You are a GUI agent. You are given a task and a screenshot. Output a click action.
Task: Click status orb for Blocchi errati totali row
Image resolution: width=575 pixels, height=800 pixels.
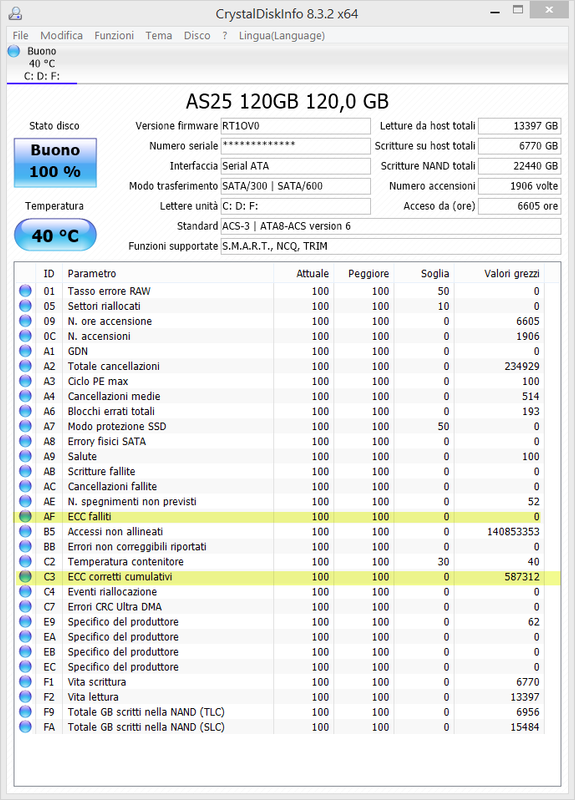pyautogui.click(x=25, y=411)
